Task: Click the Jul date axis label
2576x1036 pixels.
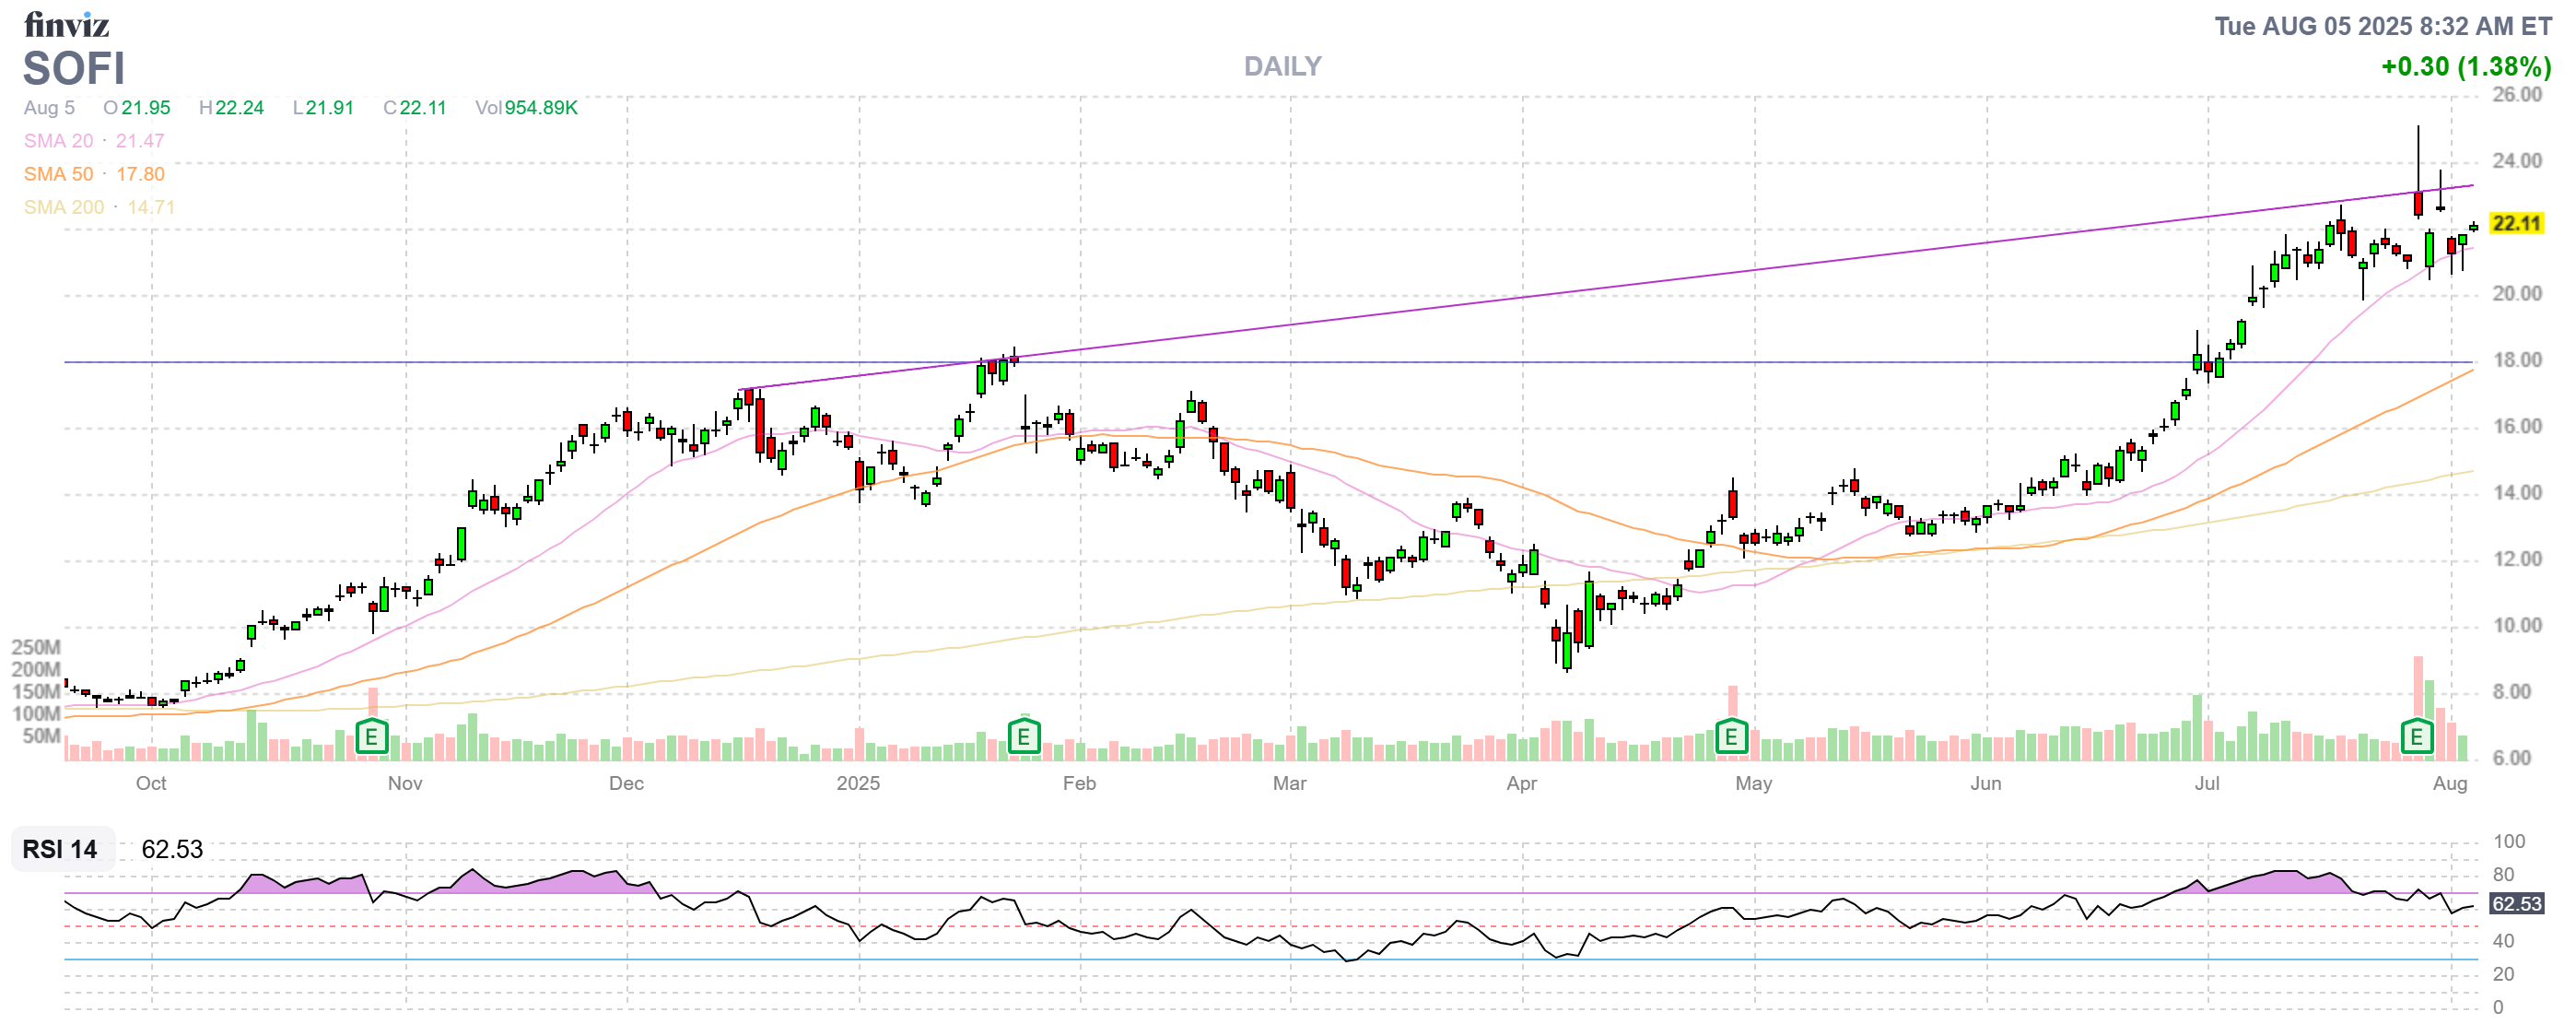Action: [x=2207, y=783]
